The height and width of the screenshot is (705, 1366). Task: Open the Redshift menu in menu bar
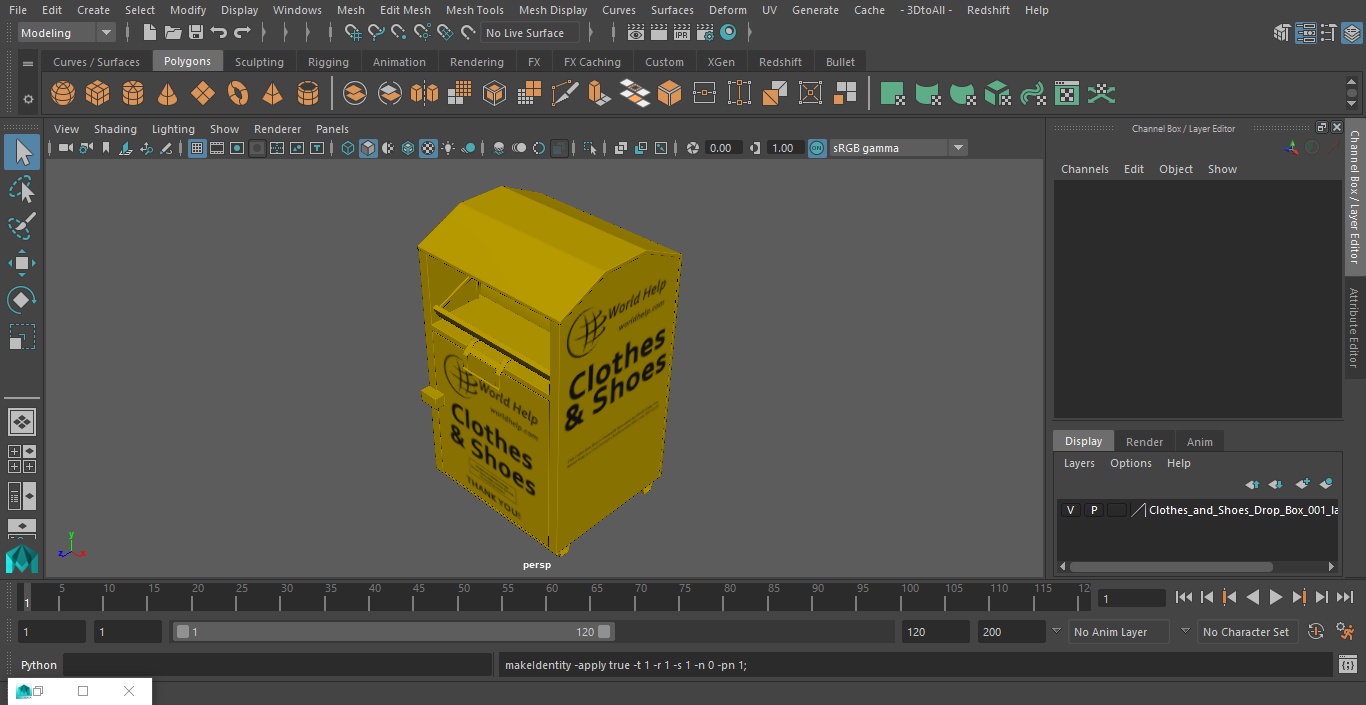click(x=988, y=10)
